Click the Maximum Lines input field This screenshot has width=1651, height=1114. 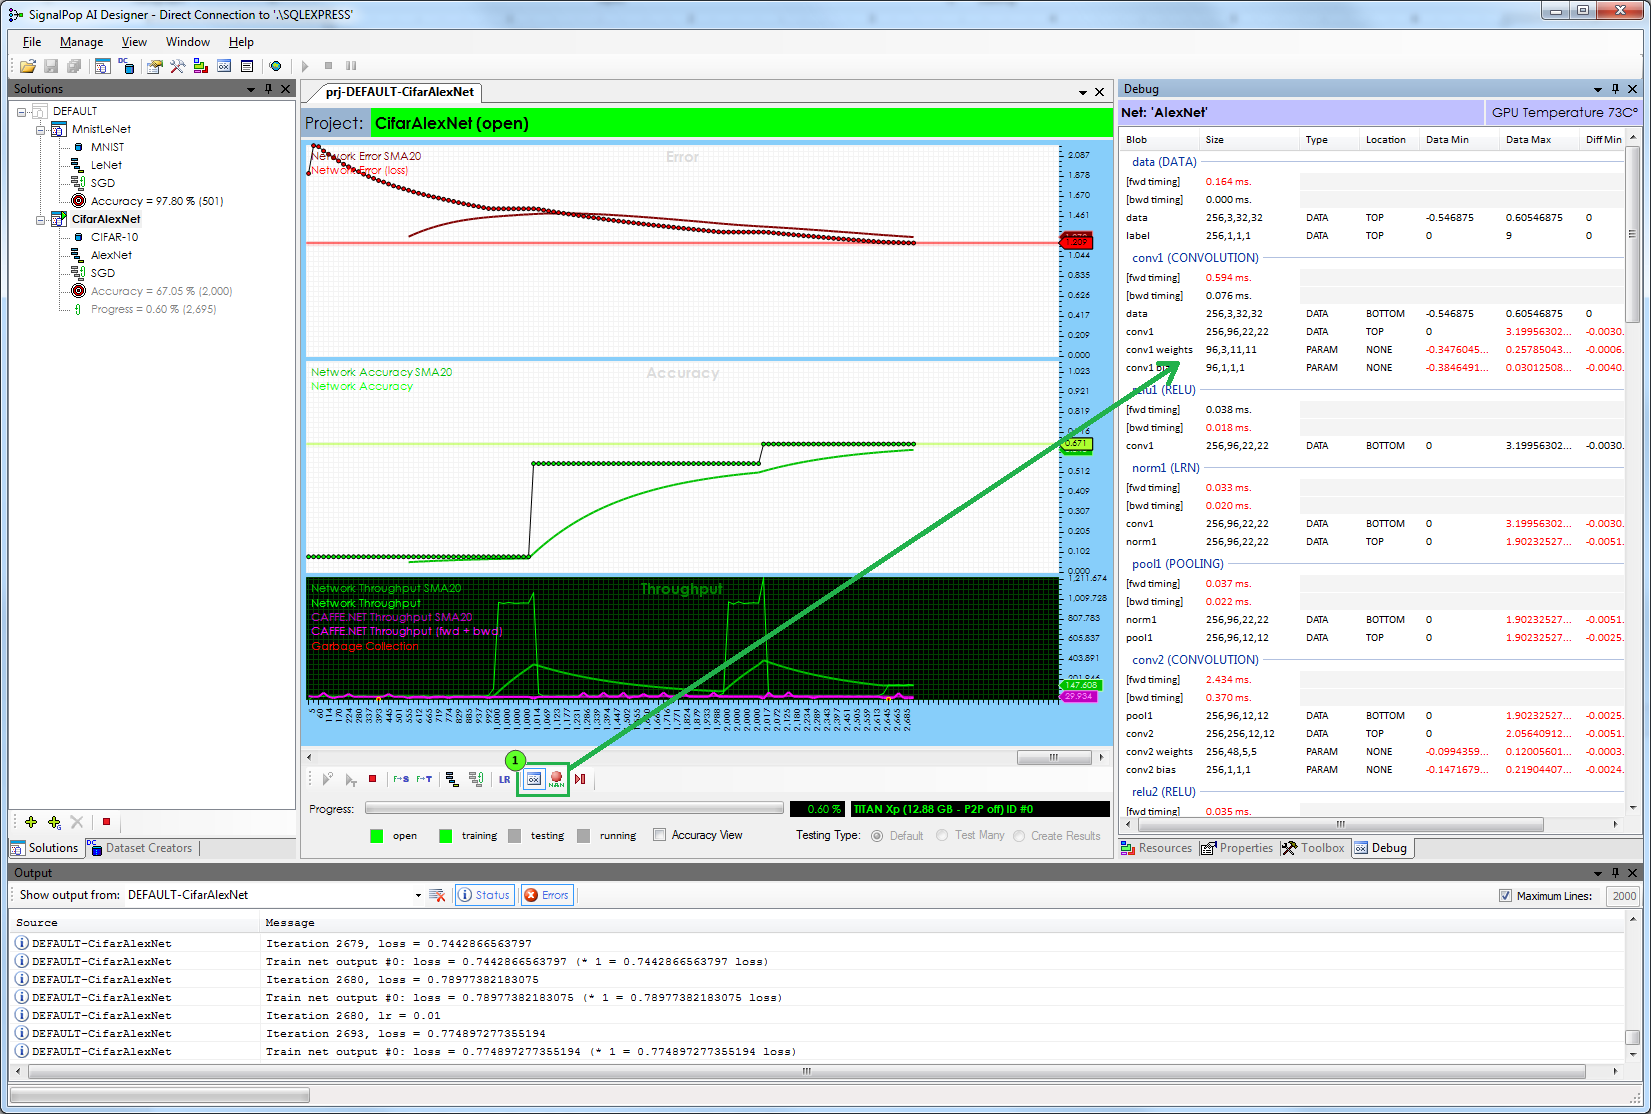pos(1624,896)
